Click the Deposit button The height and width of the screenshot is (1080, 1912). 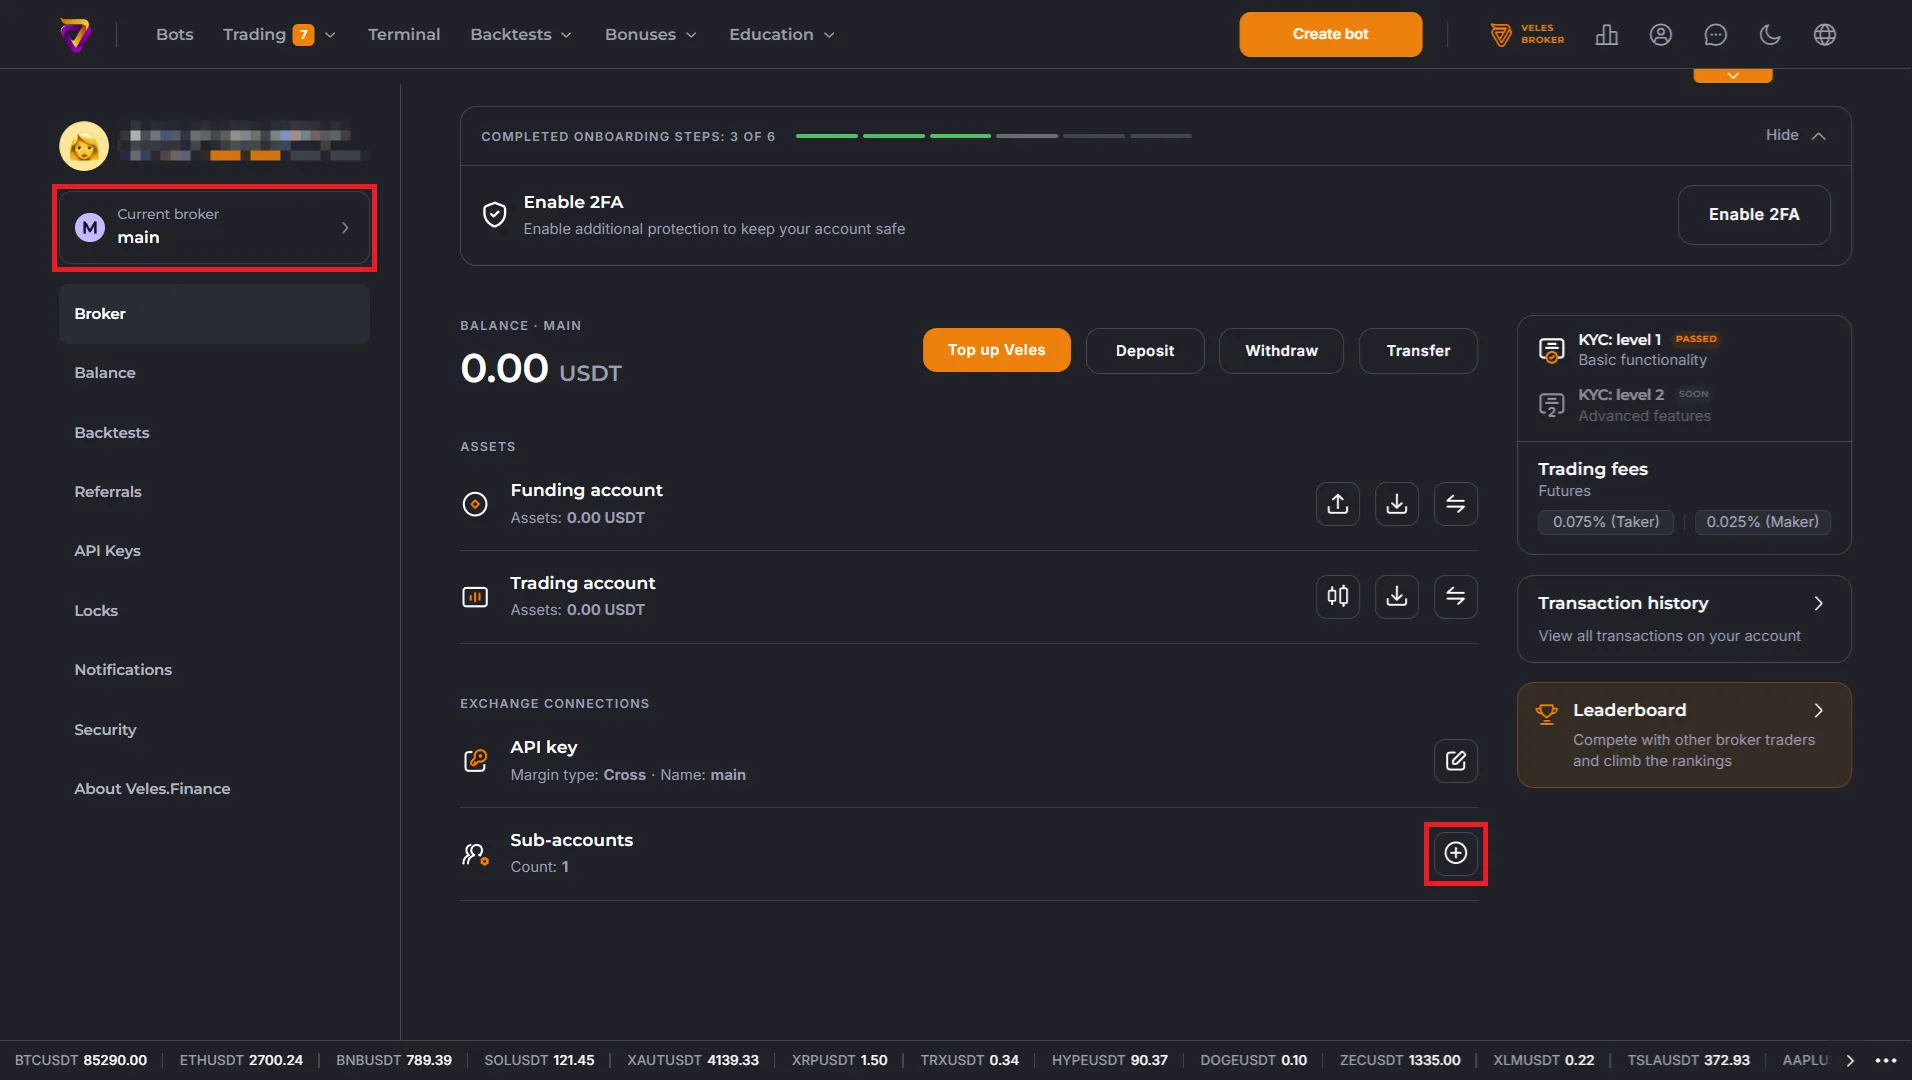coord(1144,351)
